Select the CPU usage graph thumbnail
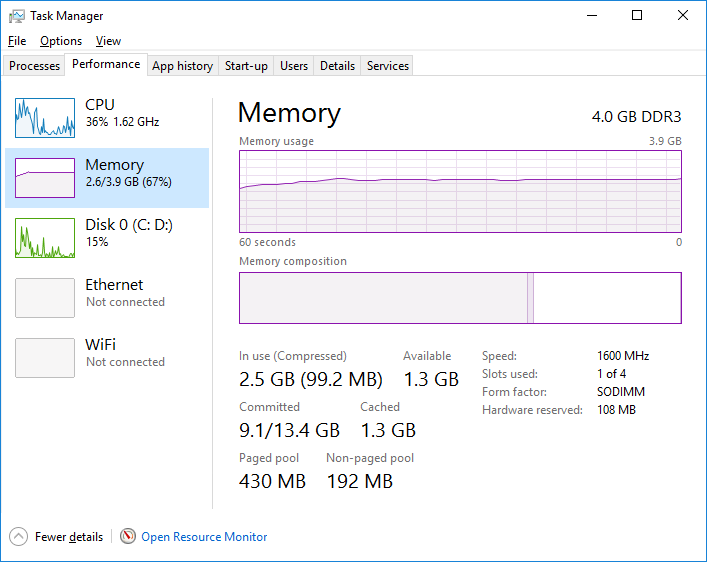This screenshot has height=562, width=707. tap(45, 118)
